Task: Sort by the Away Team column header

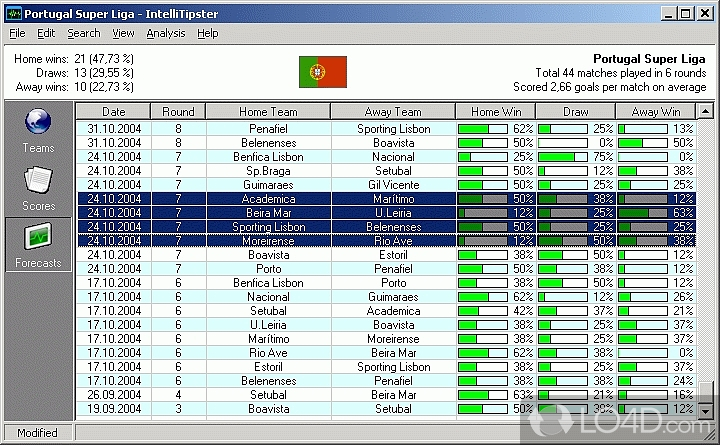Action: 393,112
